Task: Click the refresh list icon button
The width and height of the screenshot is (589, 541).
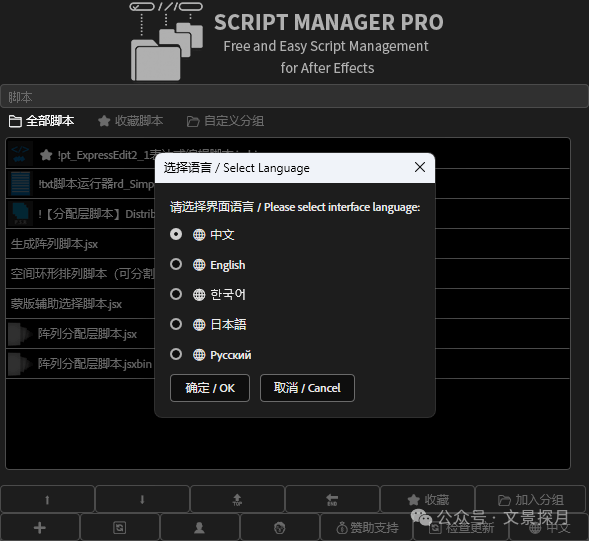Action: tap(119, 527)
